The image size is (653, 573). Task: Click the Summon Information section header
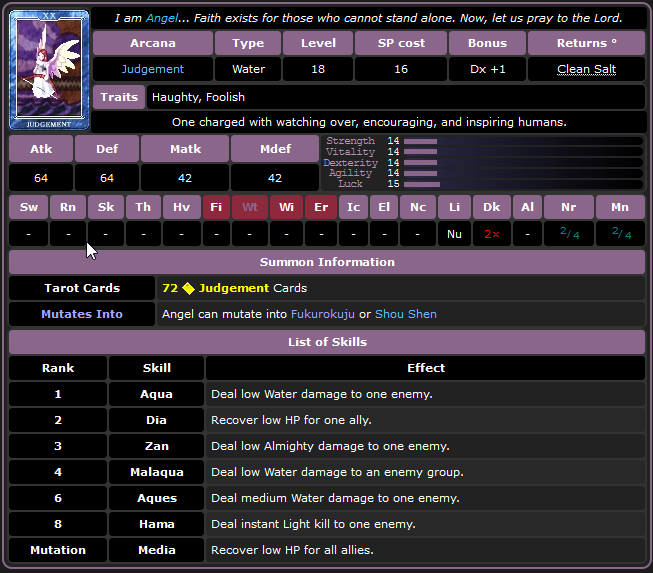(327, 262)
